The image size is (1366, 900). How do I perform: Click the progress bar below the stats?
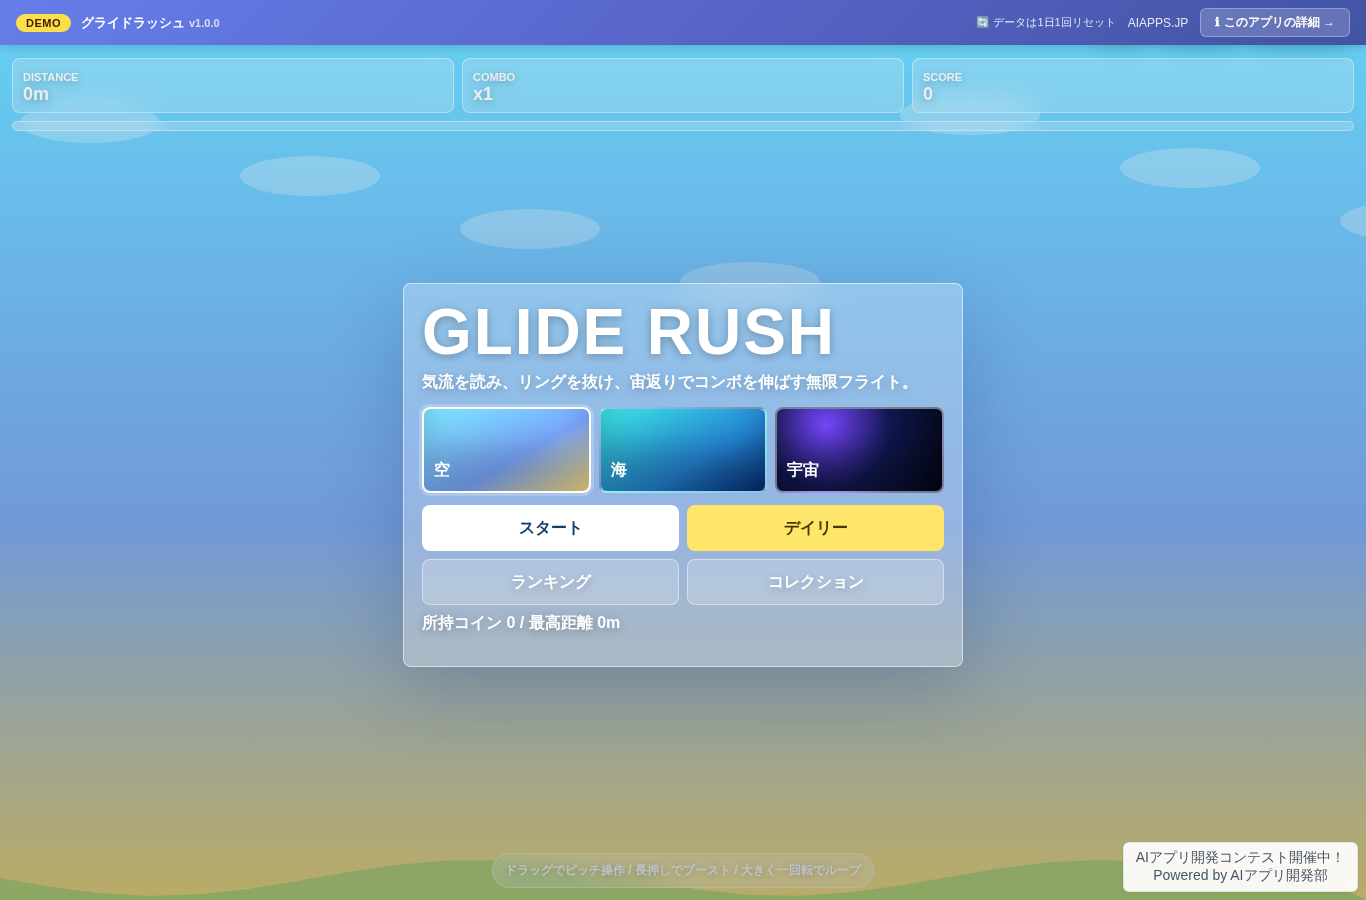pyautogui.click(x=683, y=126)
